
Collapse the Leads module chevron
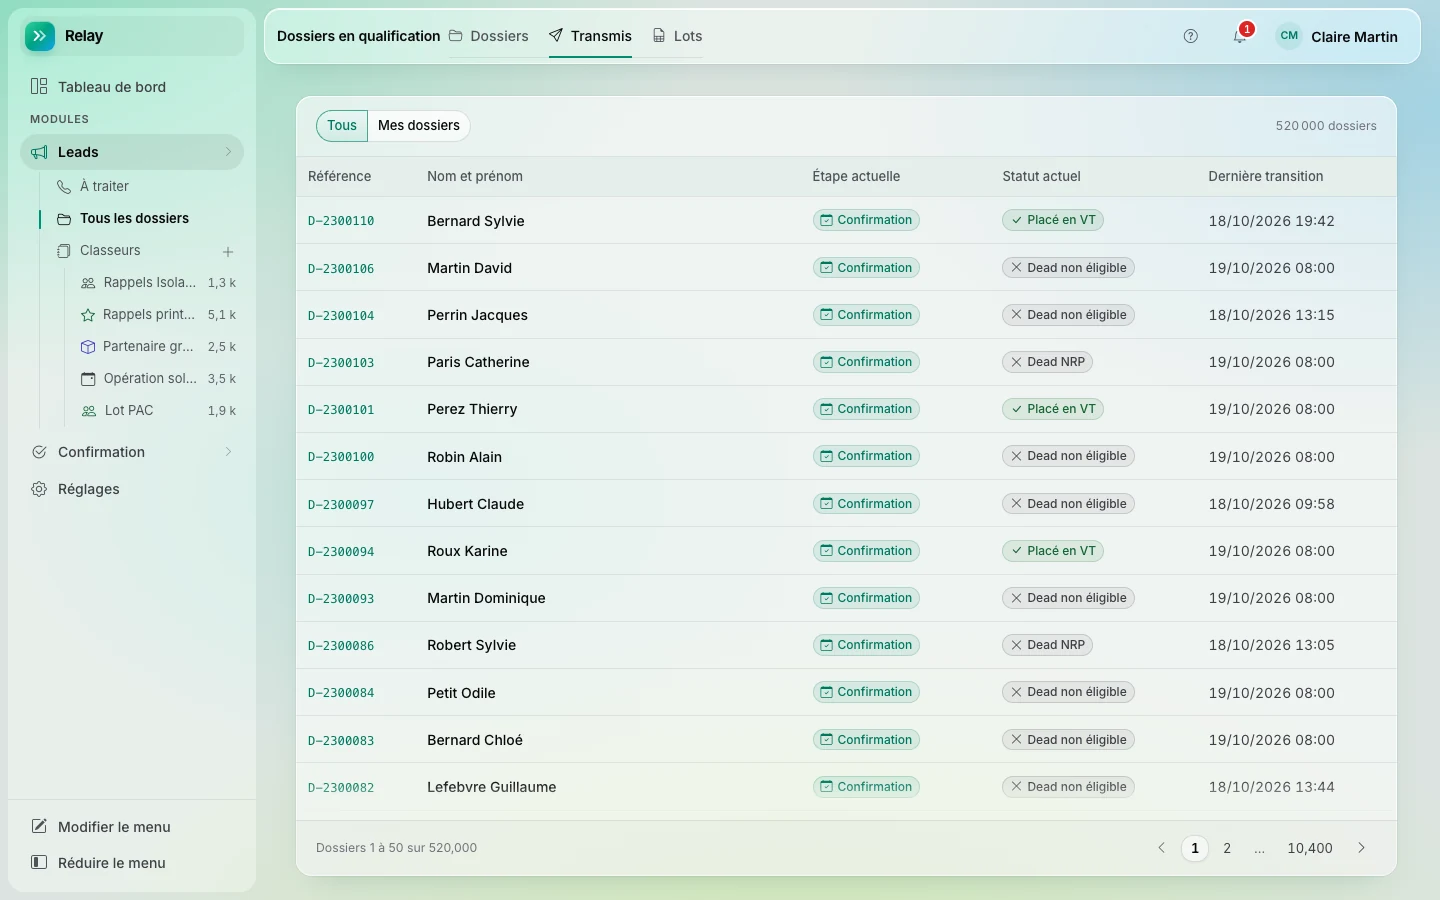228,152
